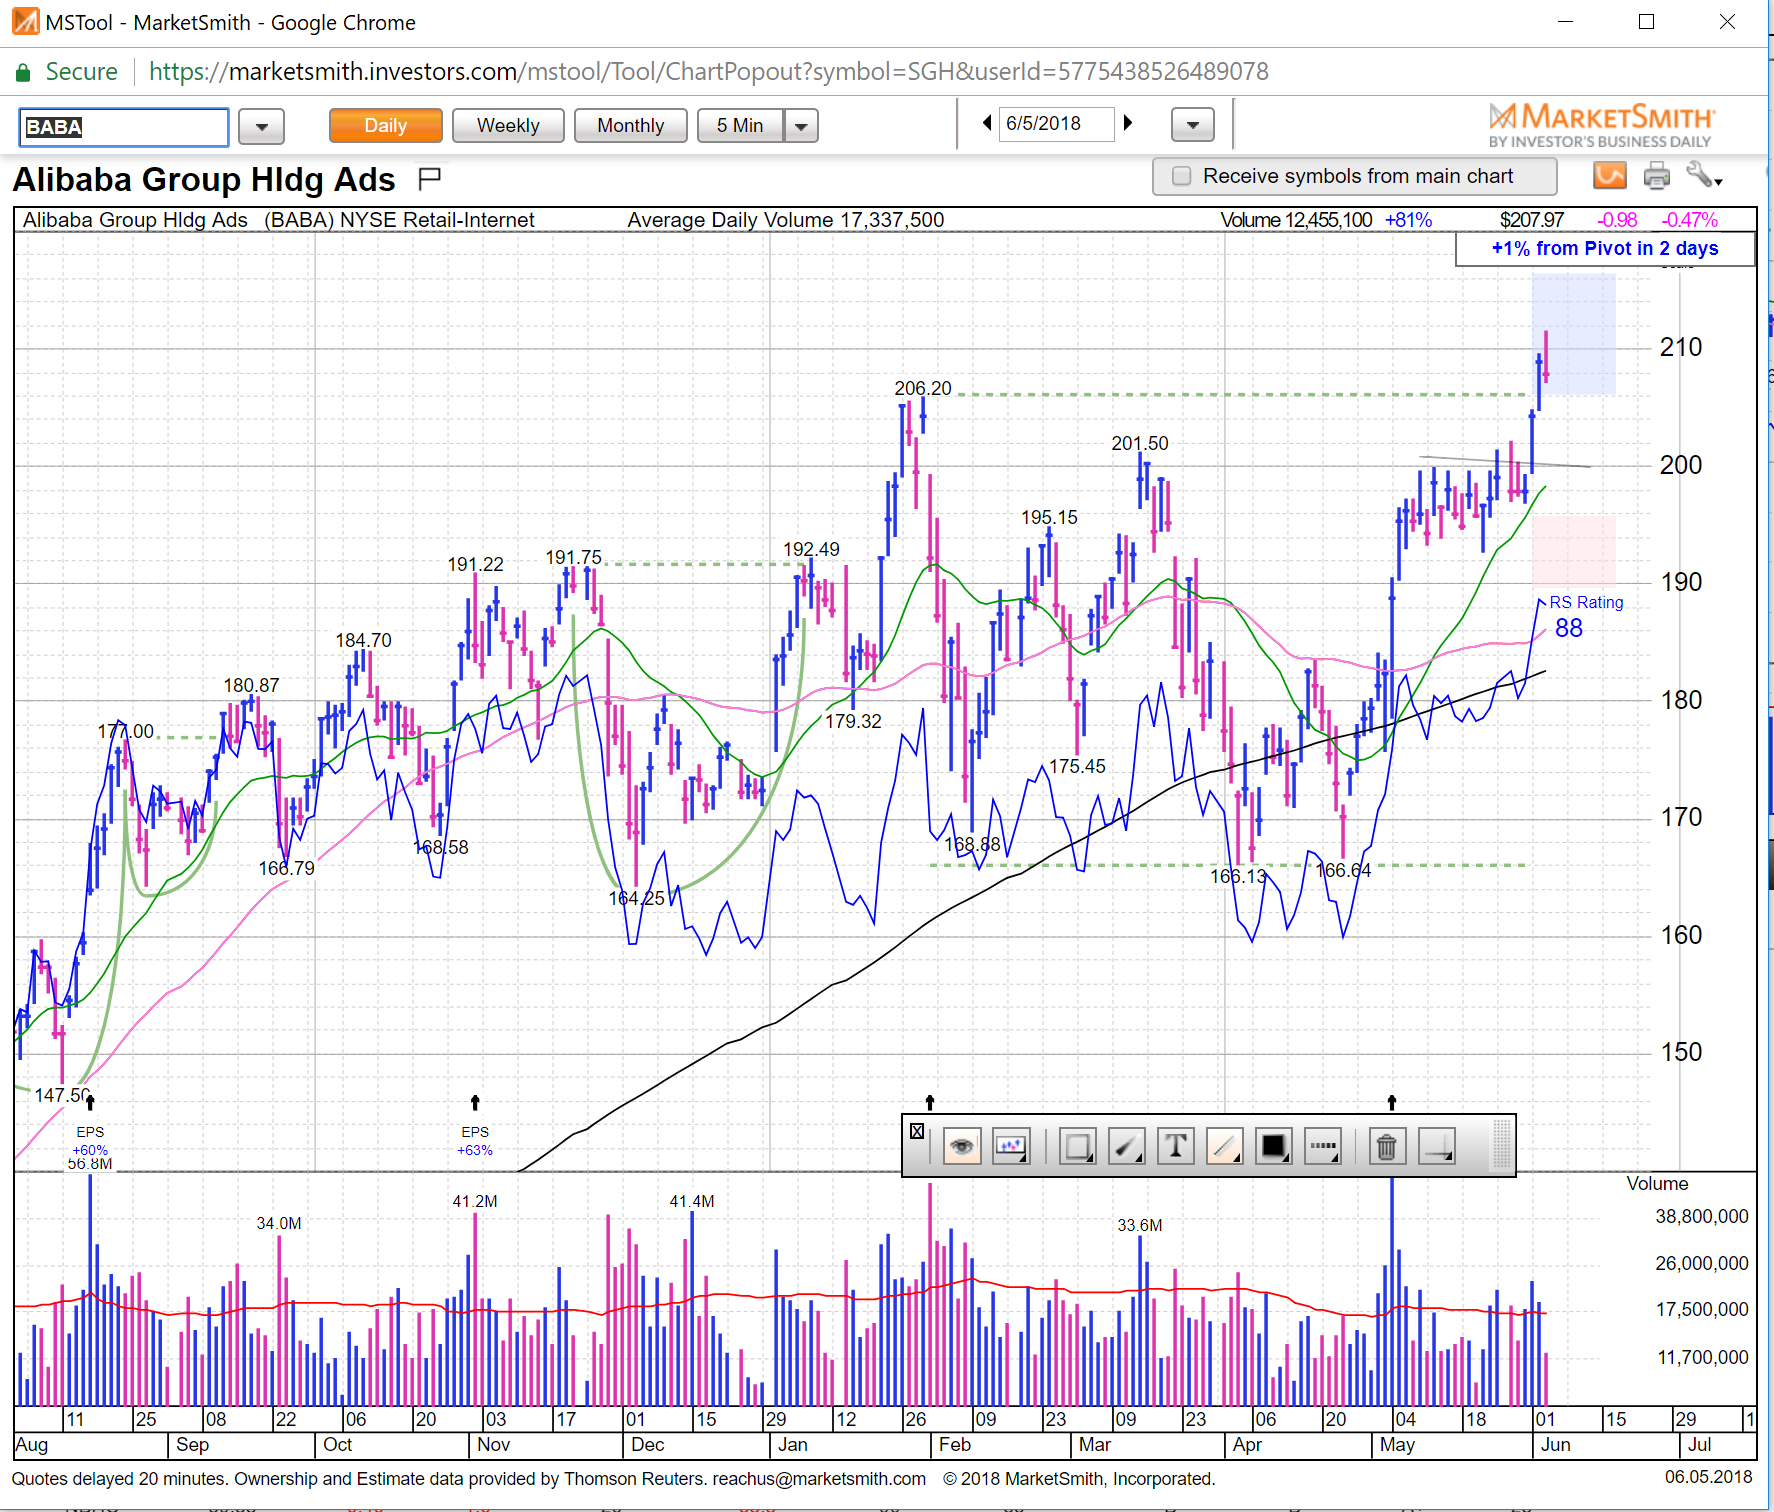Click the 192.49 price label
The width and height of the screenshot is (1774, 1512).
pyautogui.click(x=811, y=549)
